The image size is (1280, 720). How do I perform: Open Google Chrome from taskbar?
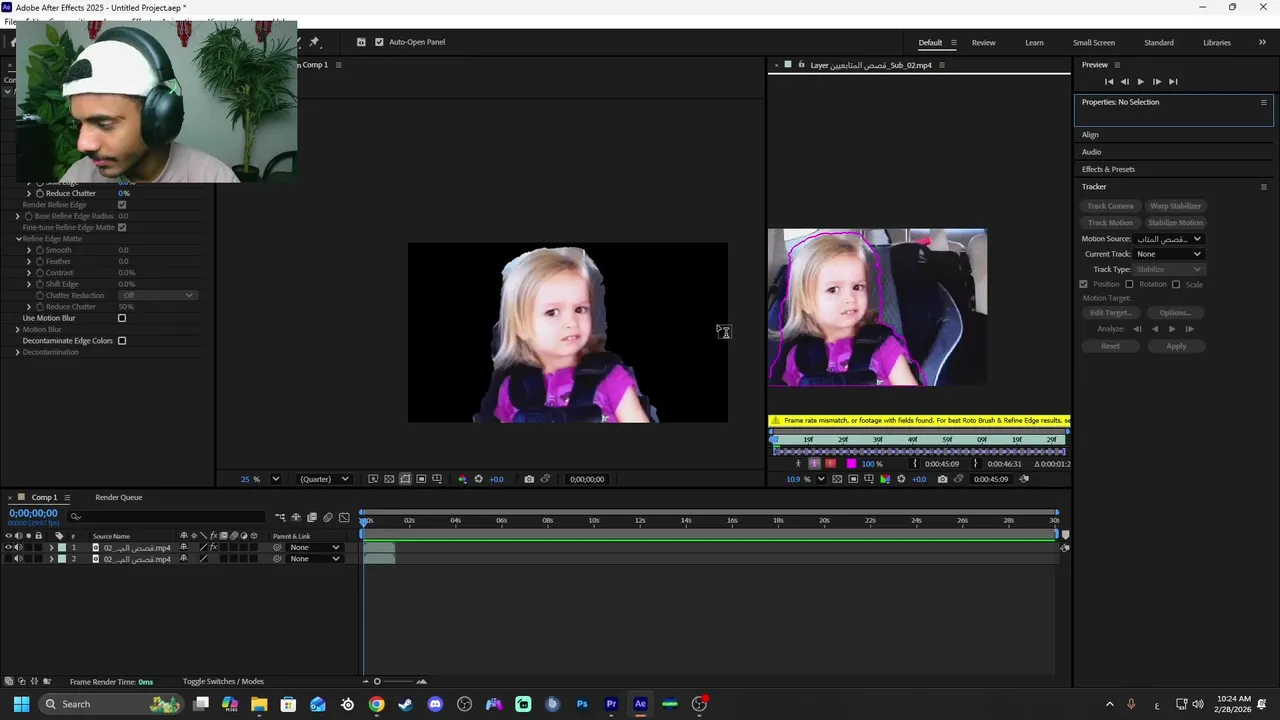[x=376, y=704]
